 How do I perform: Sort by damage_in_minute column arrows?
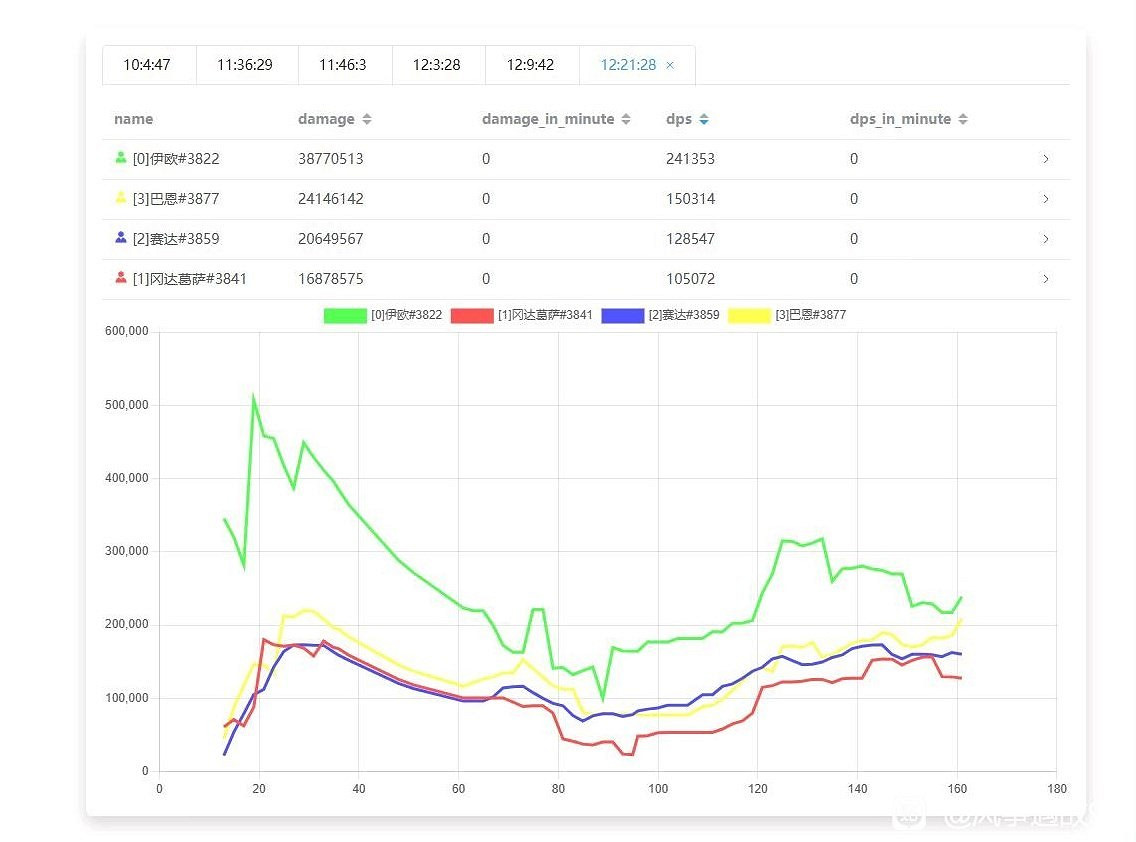[626, 119]
